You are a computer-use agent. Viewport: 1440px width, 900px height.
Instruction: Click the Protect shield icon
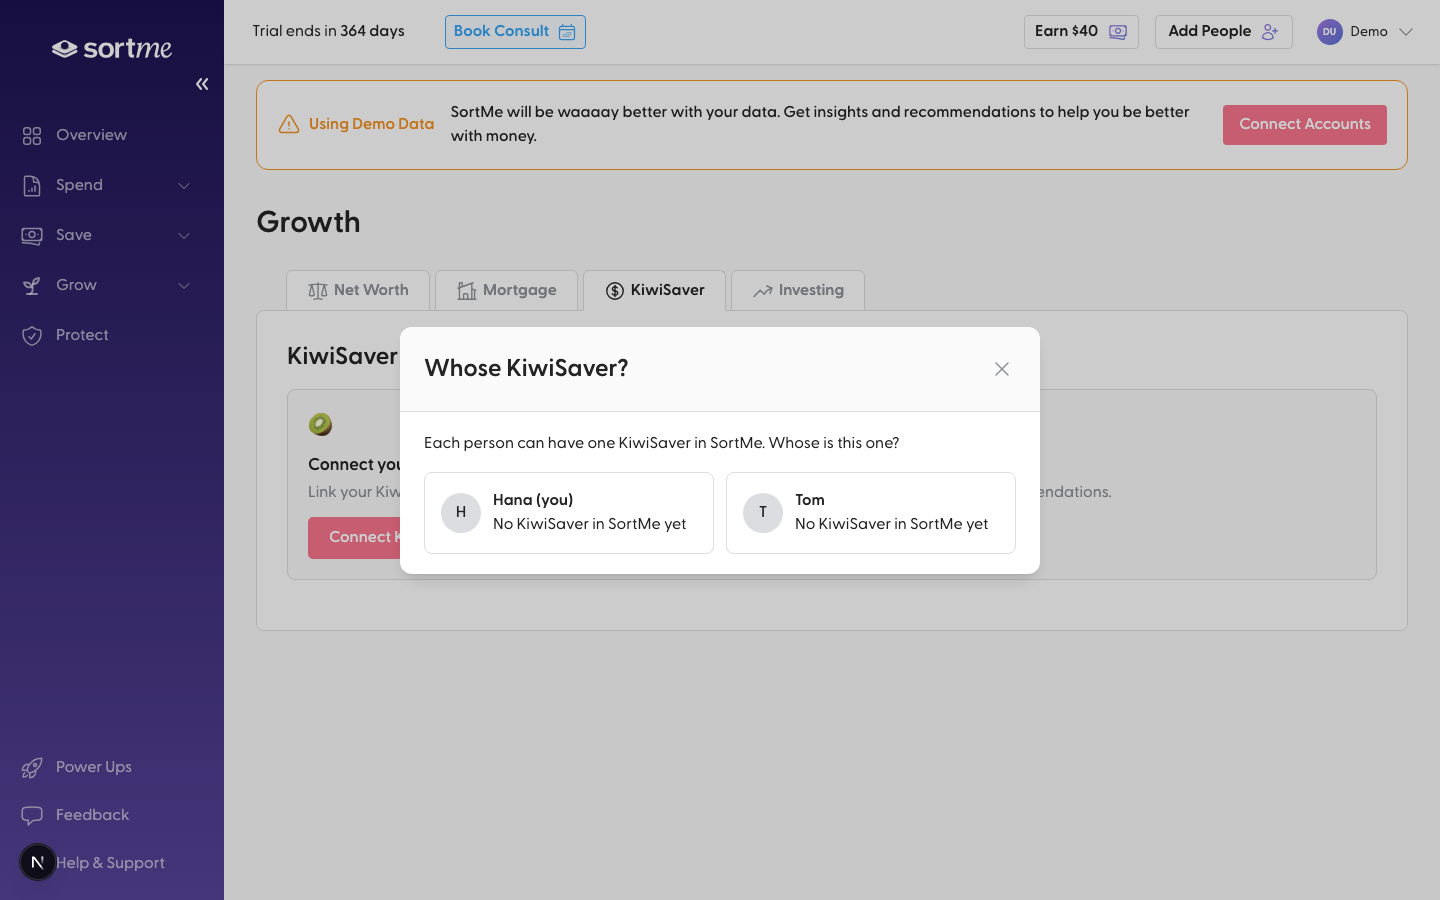[32, 335]
